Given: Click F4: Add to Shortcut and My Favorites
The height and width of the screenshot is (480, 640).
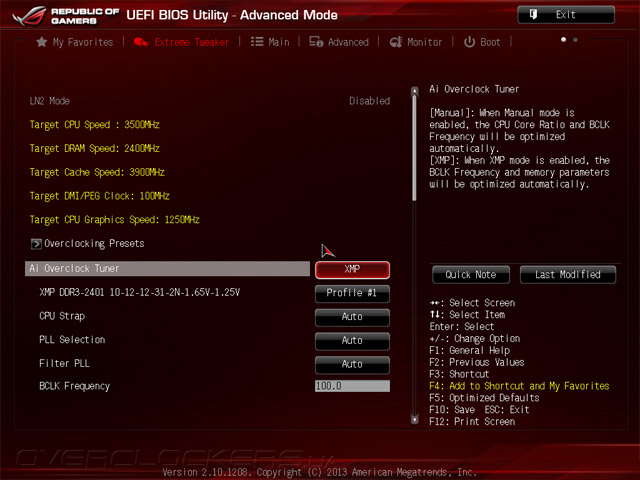Looking at the screenshot, I should tap(519, 386).
